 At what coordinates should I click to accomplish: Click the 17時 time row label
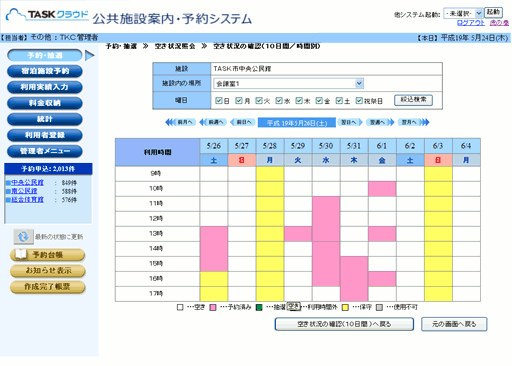click(x=157, y=294)
